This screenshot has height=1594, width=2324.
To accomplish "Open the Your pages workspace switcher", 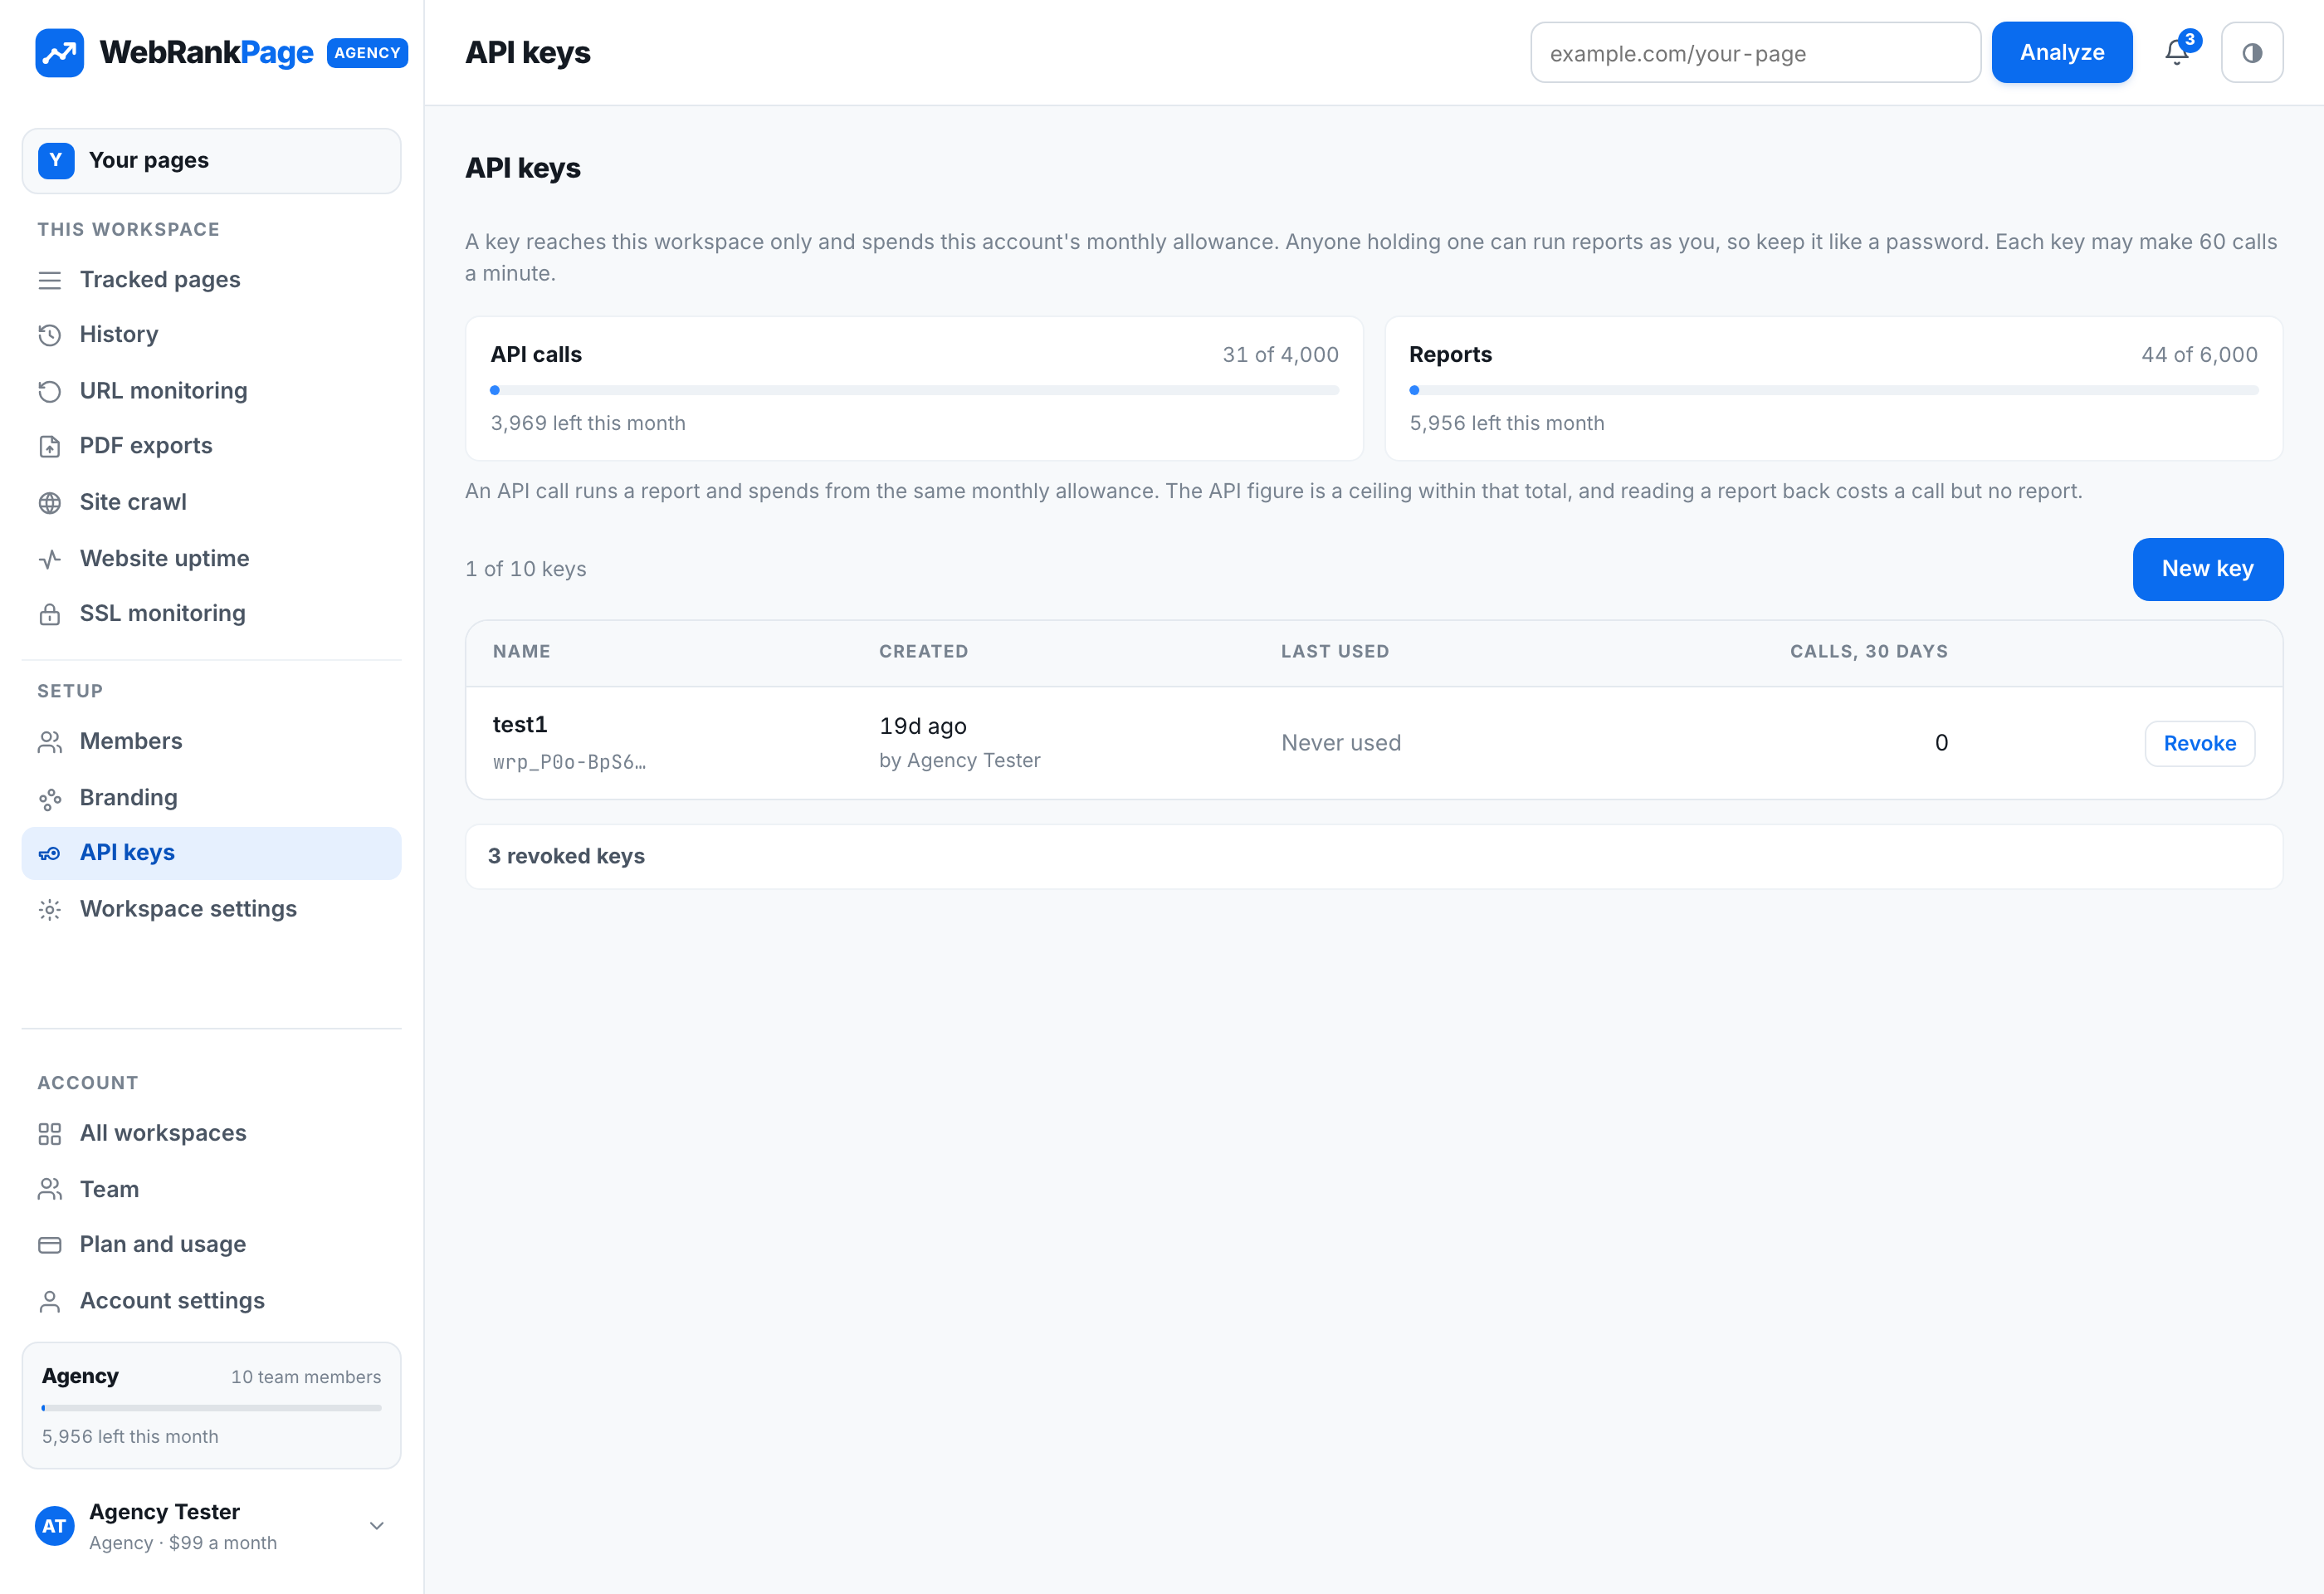I will click(x=211, y=161).
